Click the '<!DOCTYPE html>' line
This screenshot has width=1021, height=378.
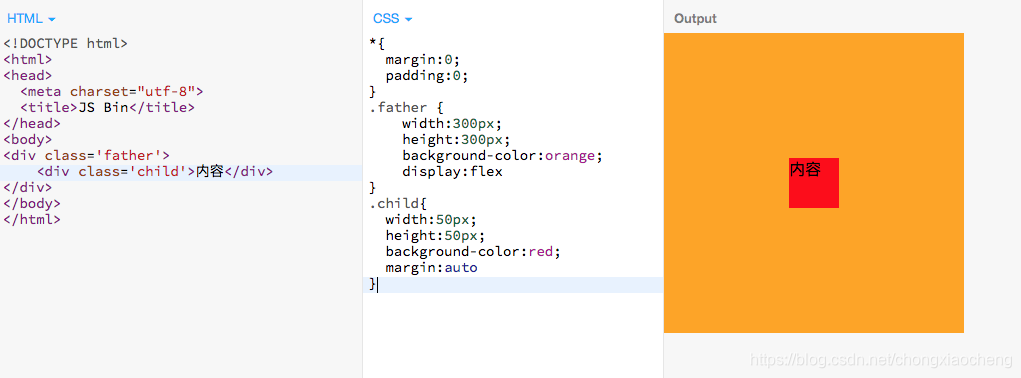pyautogui.click(x=65, y=44)
